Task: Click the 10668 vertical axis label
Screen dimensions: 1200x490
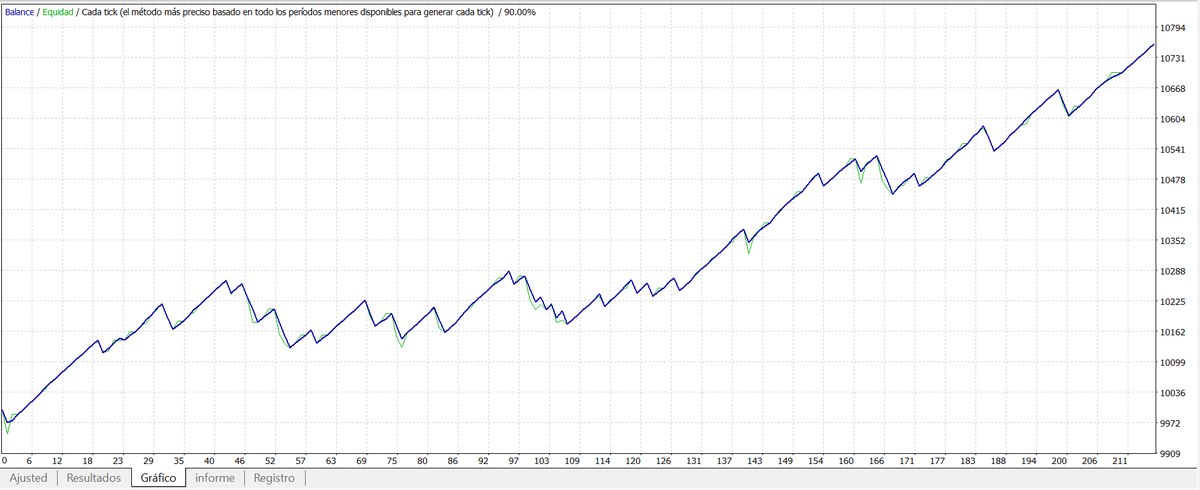Action: [x=1174, y=89]
